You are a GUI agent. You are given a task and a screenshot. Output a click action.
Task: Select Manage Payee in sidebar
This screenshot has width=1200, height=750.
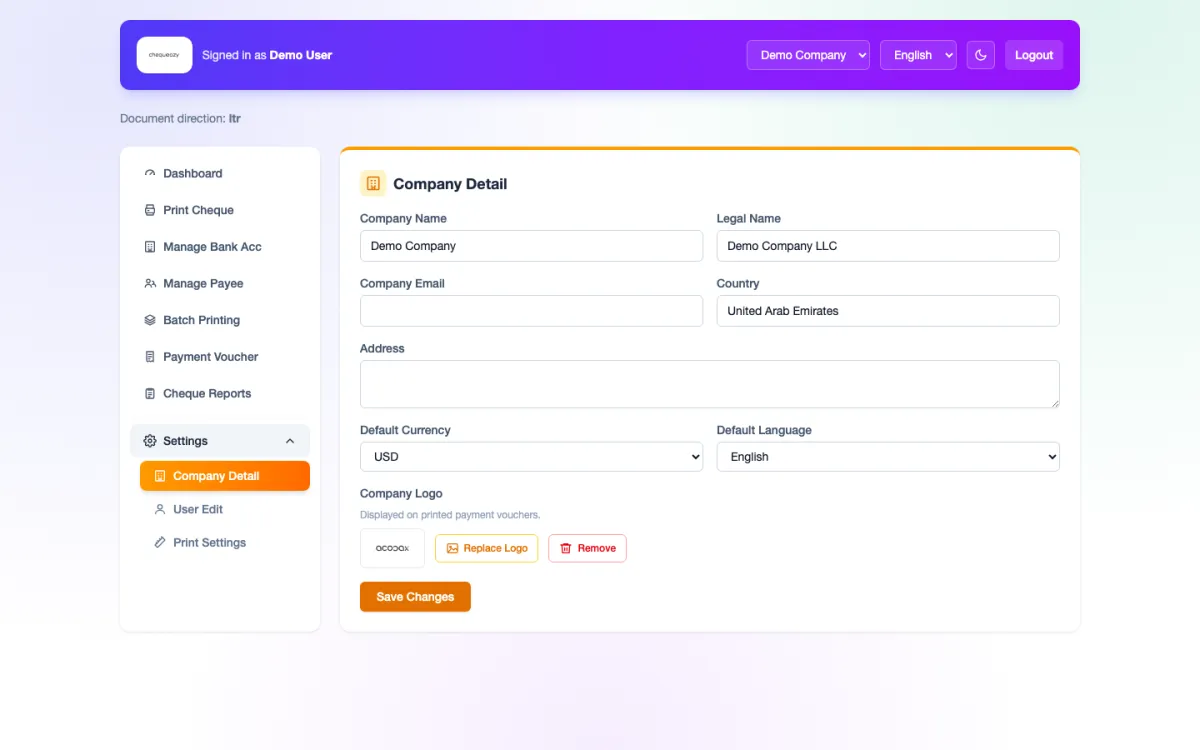(220, 283)
